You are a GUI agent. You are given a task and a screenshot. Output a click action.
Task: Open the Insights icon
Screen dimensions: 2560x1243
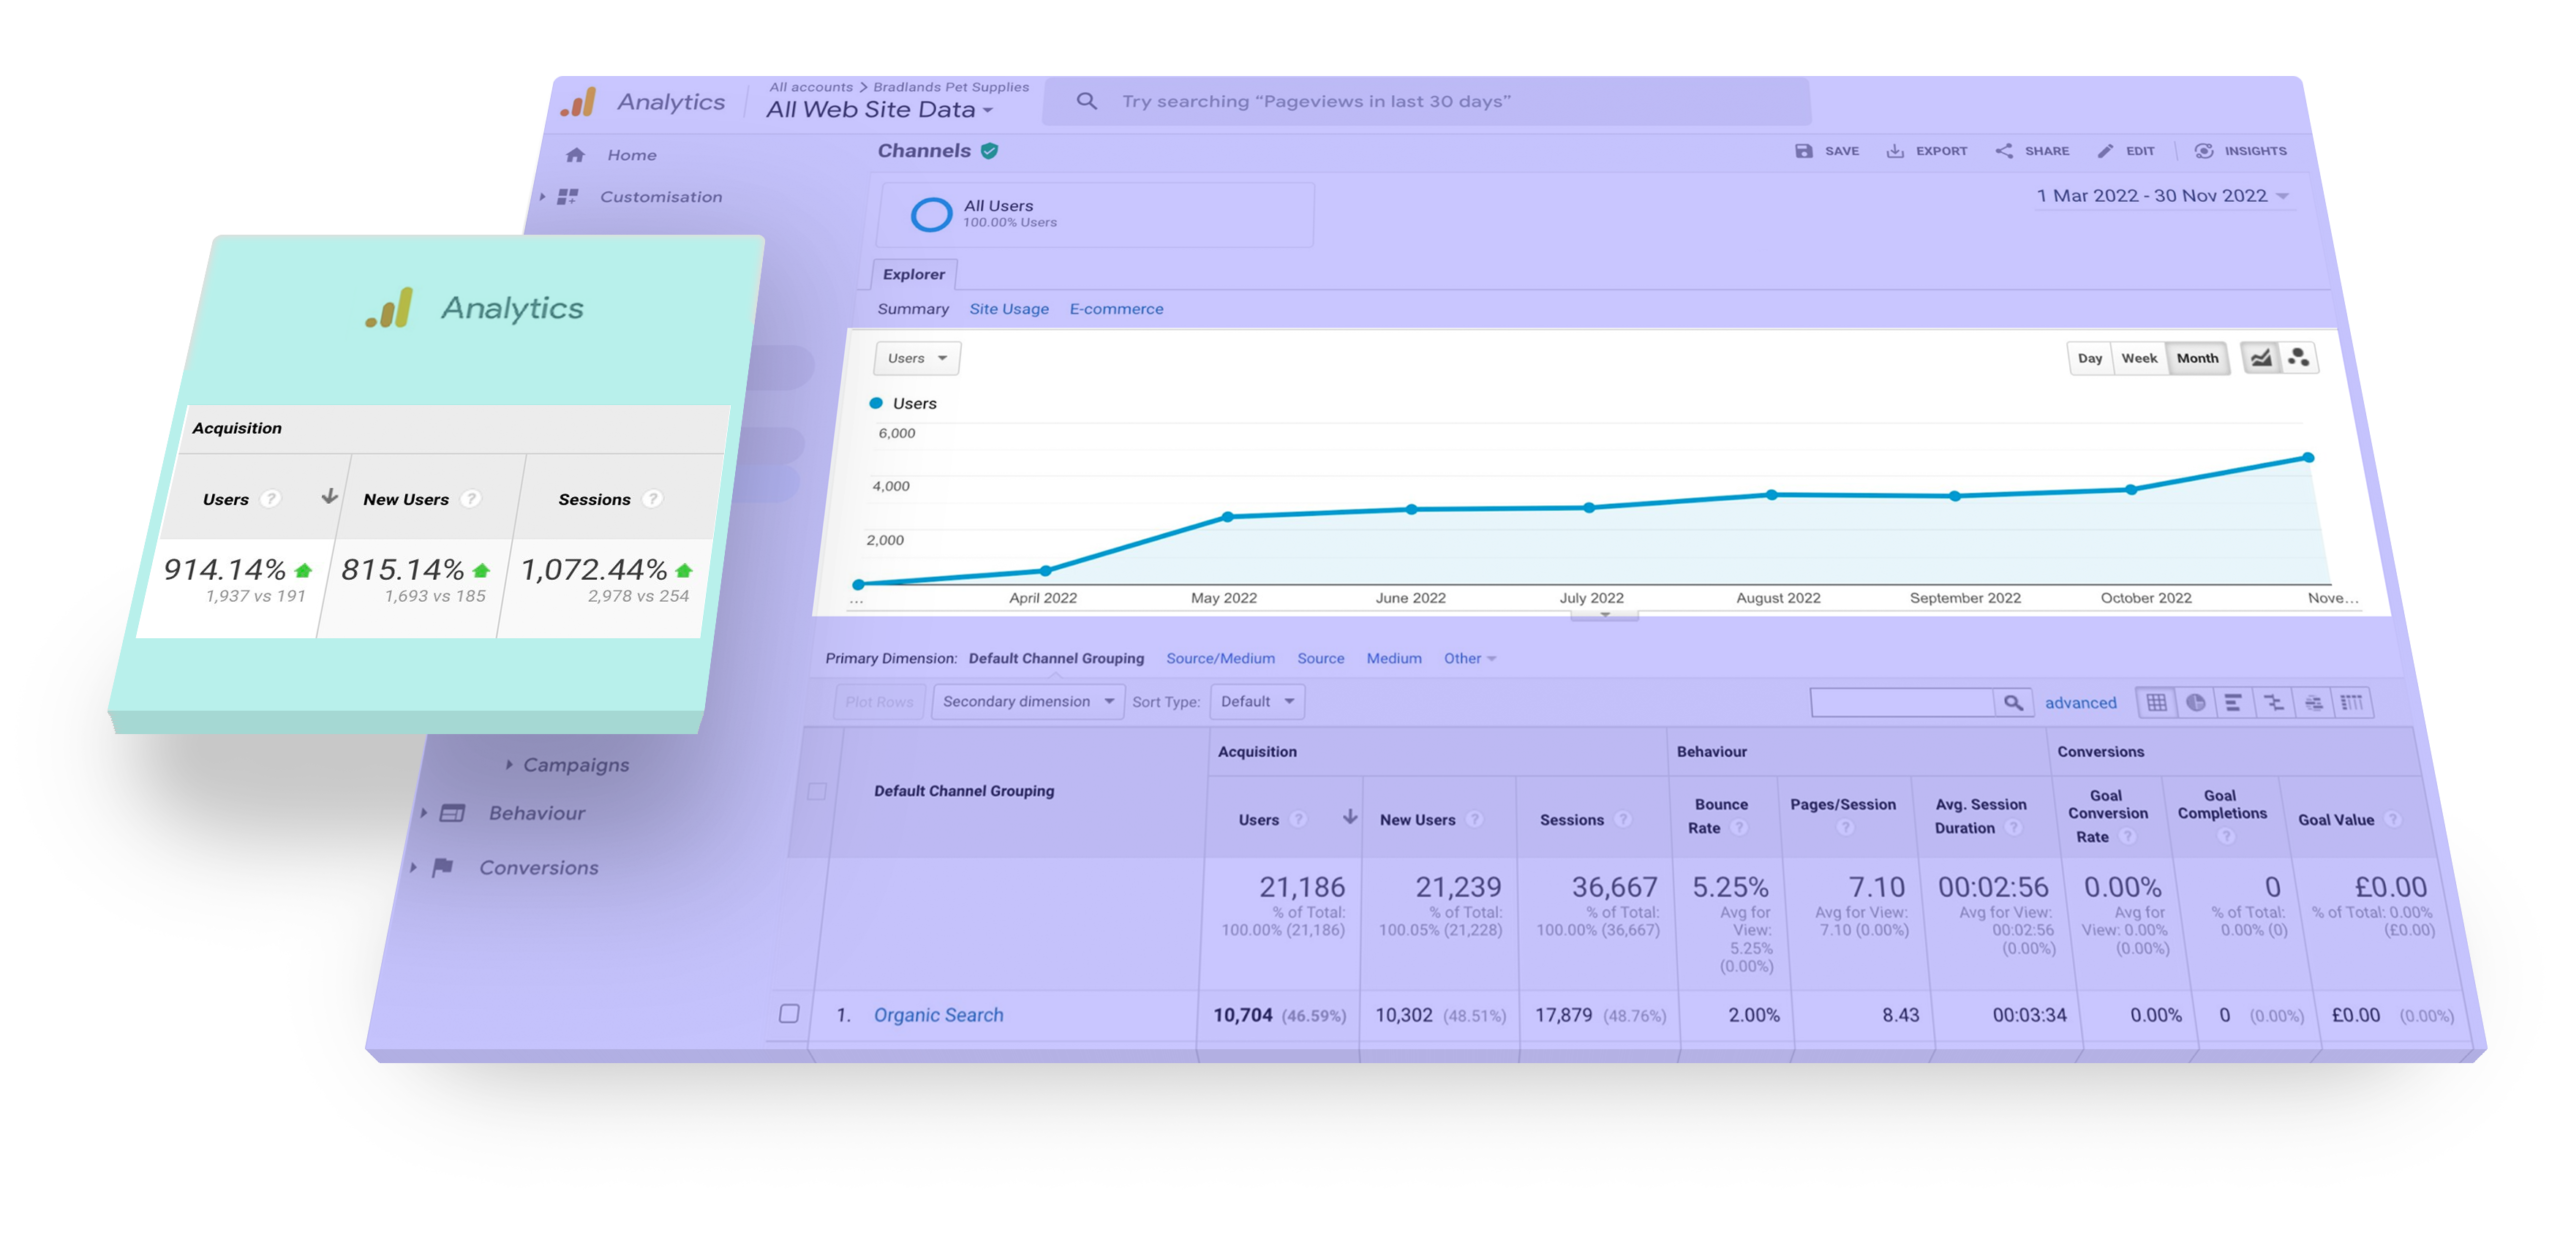click(x=2202, y=151)
